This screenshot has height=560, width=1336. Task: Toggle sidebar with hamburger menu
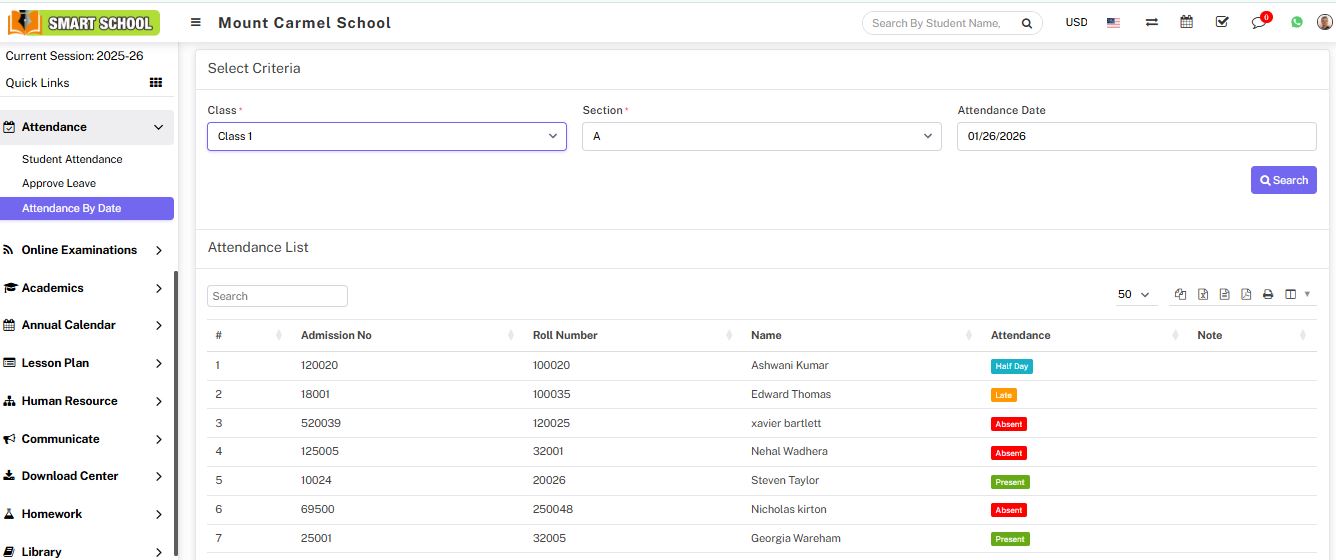[x=196, y=22]
